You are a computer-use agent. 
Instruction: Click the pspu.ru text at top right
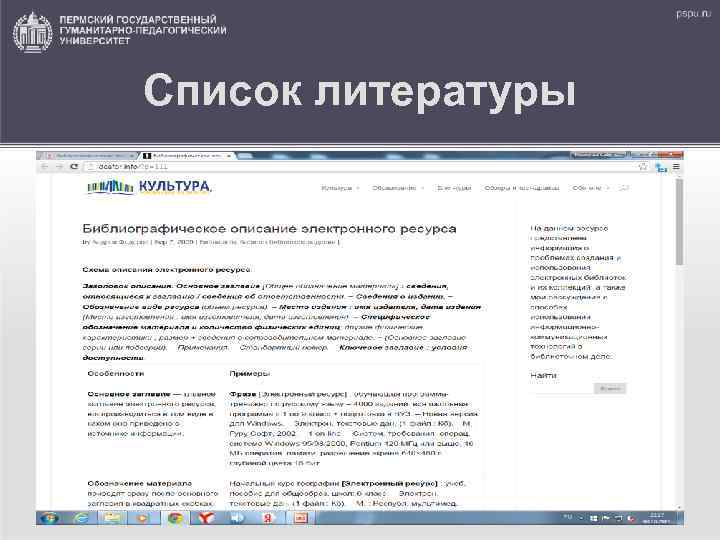pyautogui.click(x=693, y=13)
